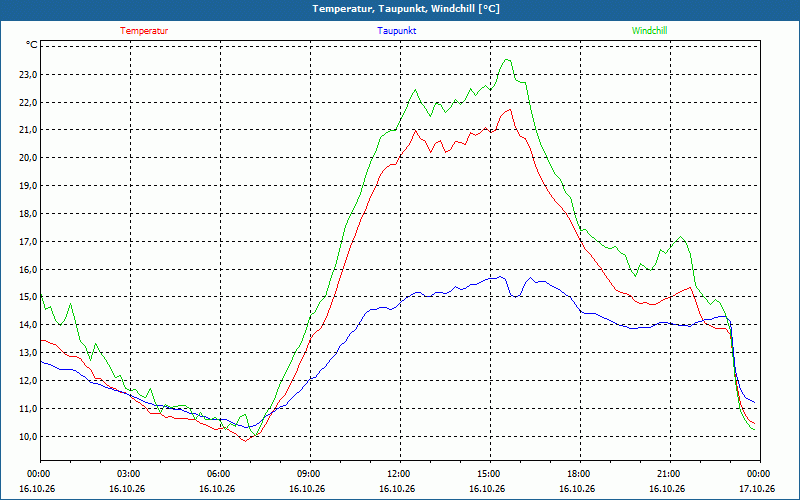Click the chart title bar text
This screenshot has width=800, height=500.
click(x=406, y=9)
